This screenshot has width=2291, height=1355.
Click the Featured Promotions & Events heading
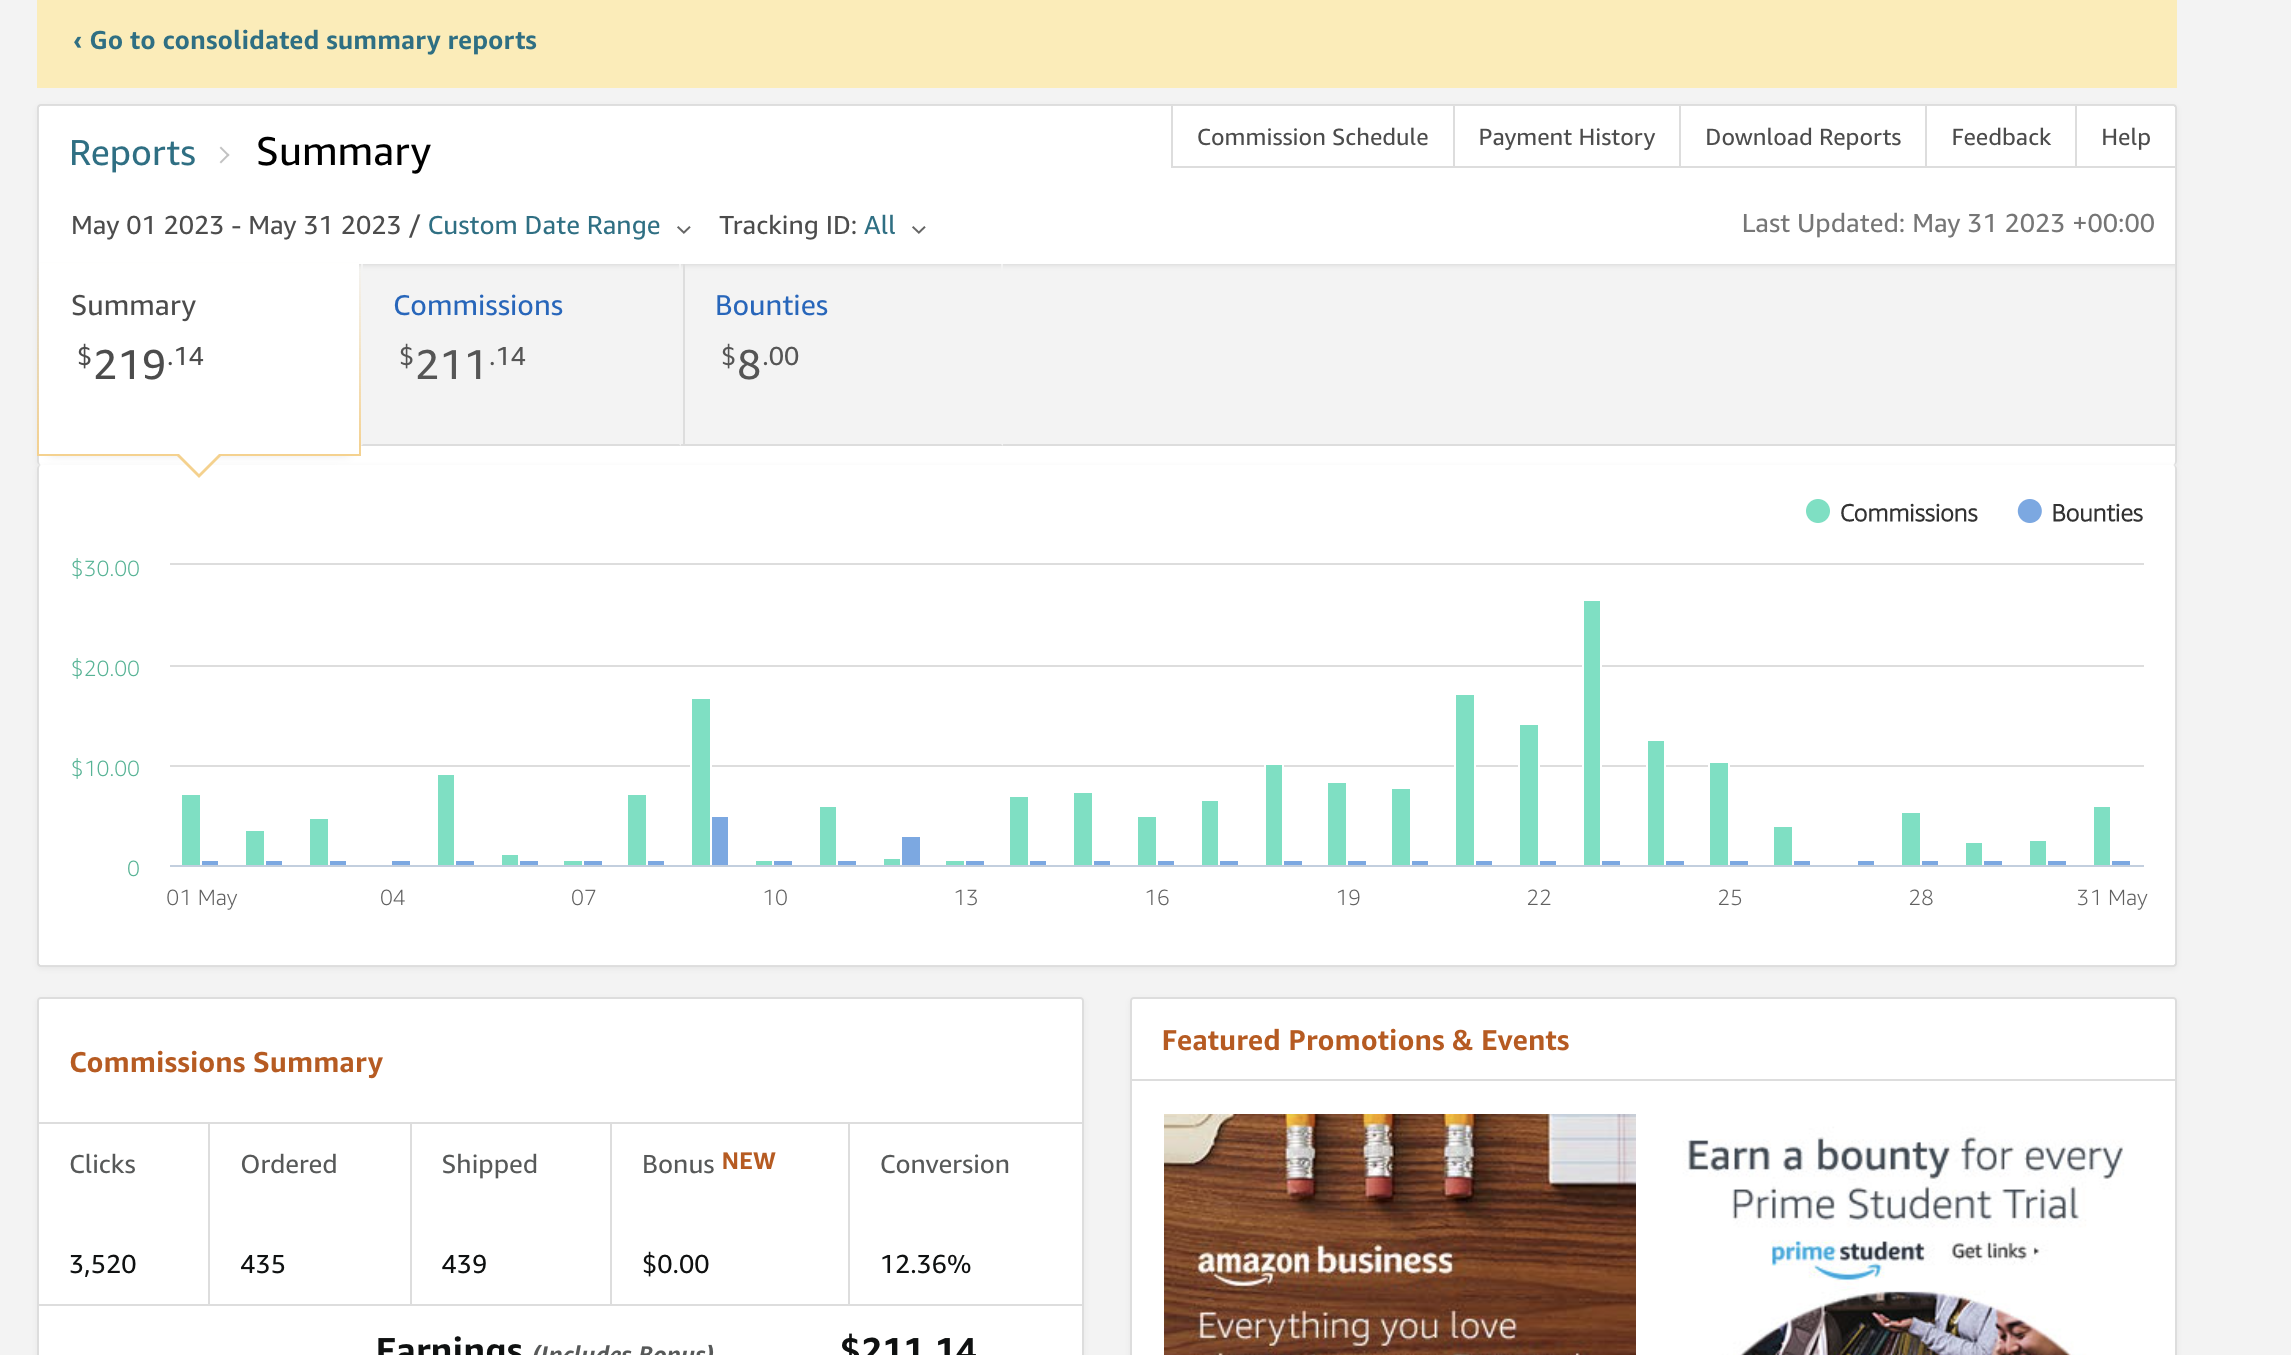(1365, 1040)
